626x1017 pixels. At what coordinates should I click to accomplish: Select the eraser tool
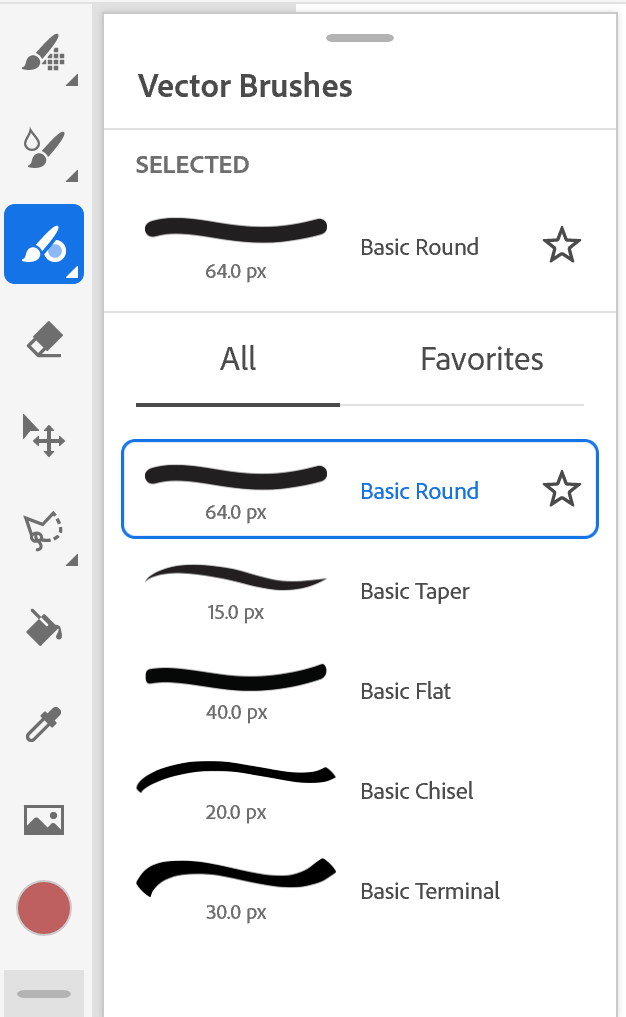44,341
